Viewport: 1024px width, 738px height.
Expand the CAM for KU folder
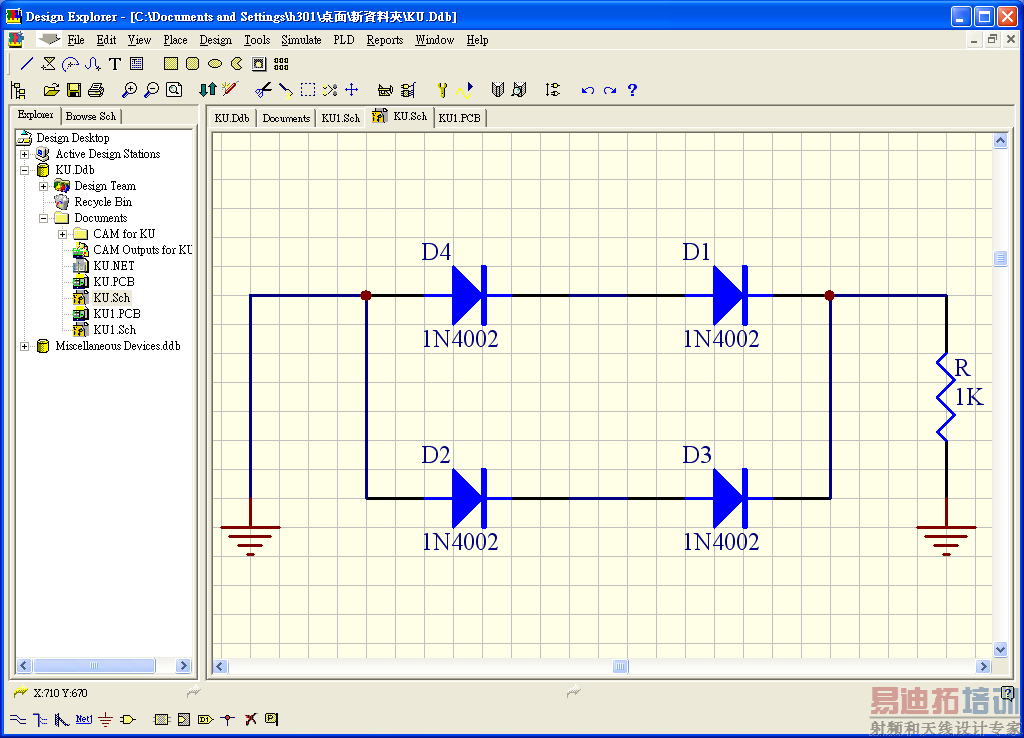tap(63, 234)
